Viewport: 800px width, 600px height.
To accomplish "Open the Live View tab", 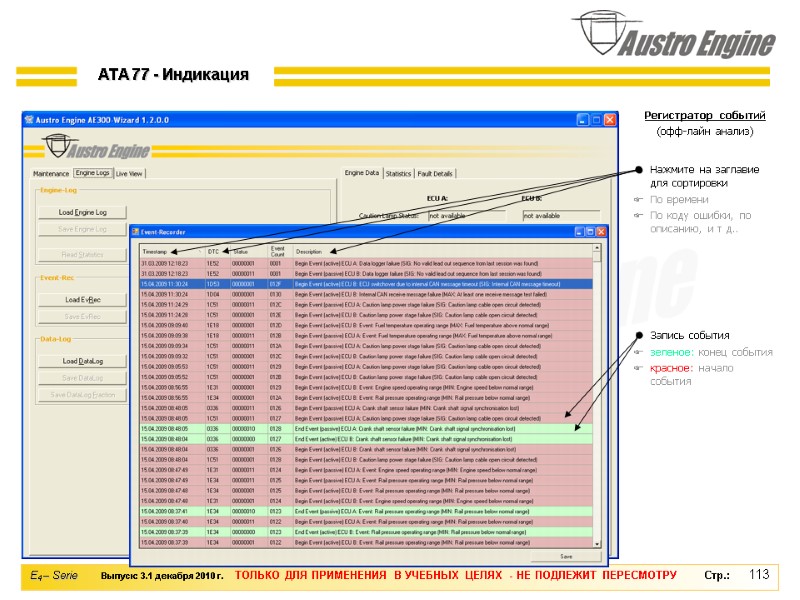I will point(129,173).
